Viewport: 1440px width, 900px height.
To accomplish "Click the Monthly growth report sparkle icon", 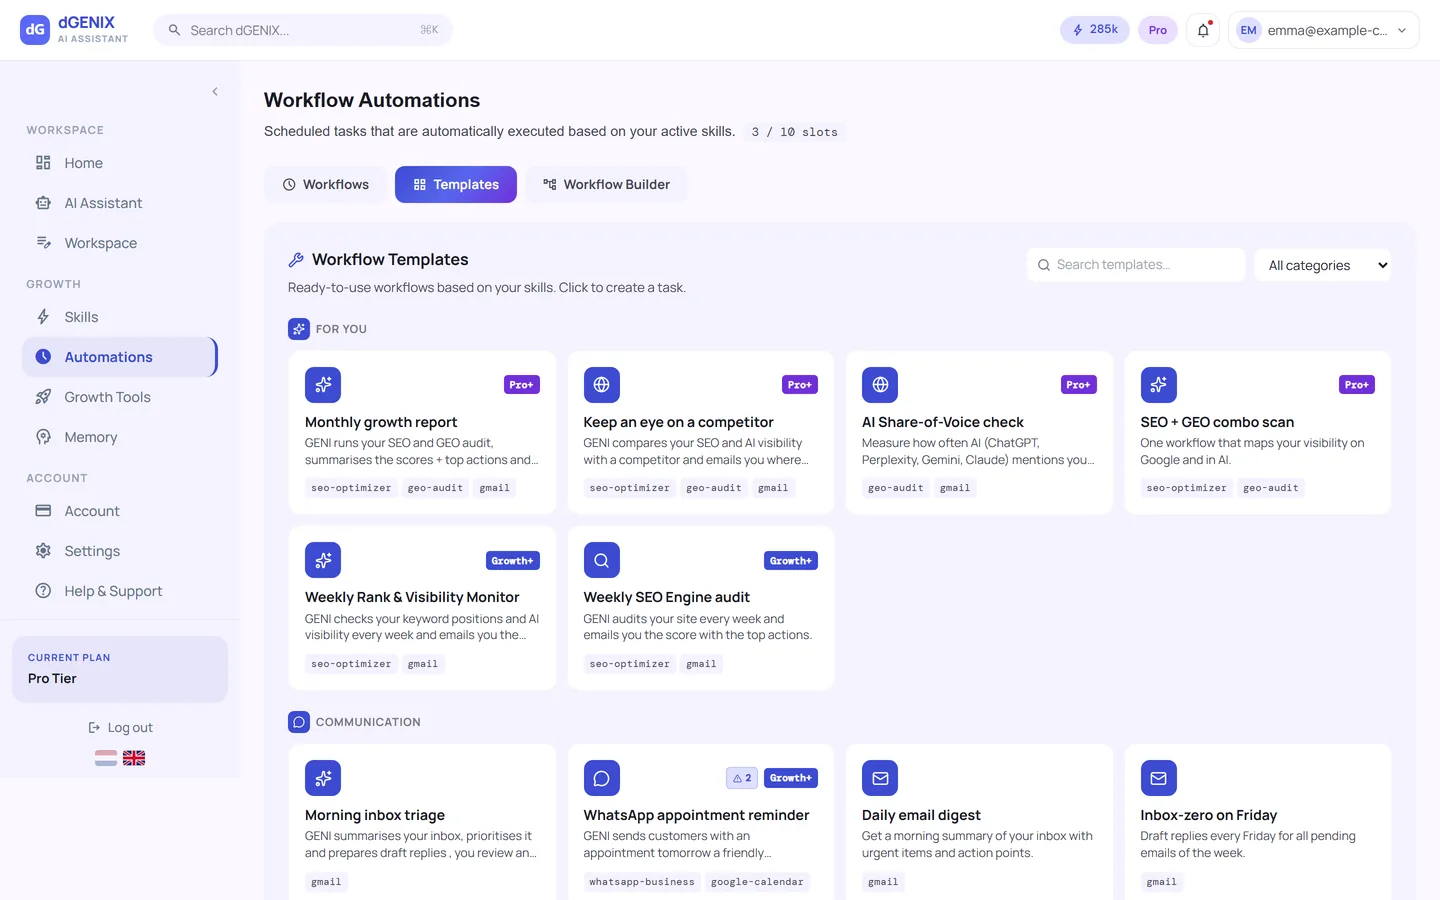I will click(323, 385).
